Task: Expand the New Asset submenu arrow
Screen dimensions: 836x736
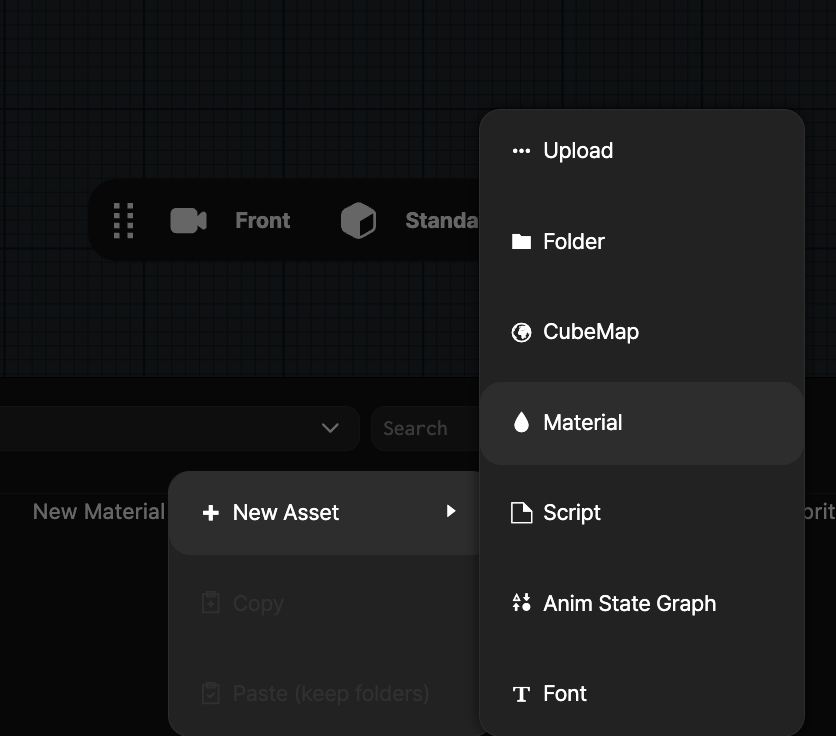Action: 451,512
